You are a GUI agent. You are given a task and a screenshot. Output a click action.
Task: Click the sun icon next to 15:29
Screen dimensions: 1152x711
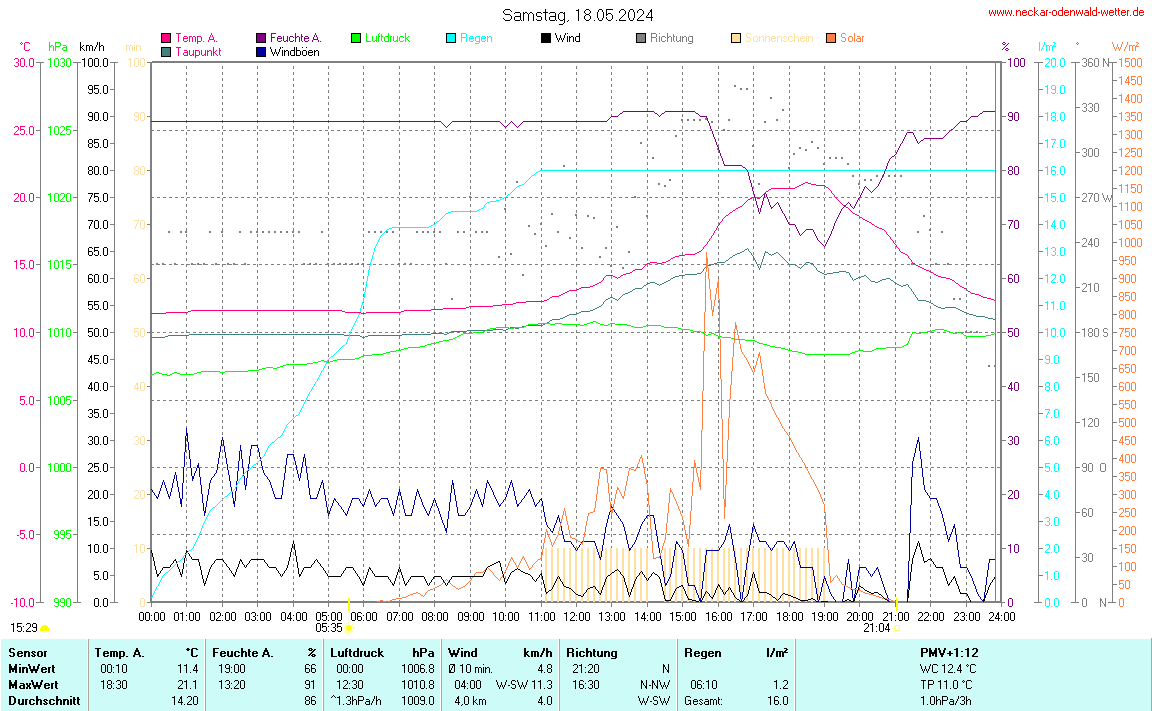pos(45,628)
